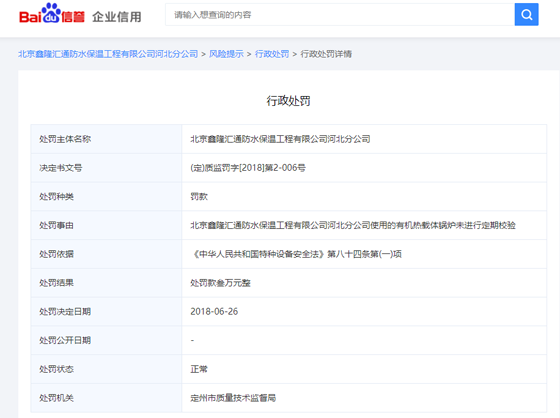Click the company name in 处罚主体名称 row
The width and height of the screenshot is (560, 418).
pyautogui.click(x=280, y=139)
